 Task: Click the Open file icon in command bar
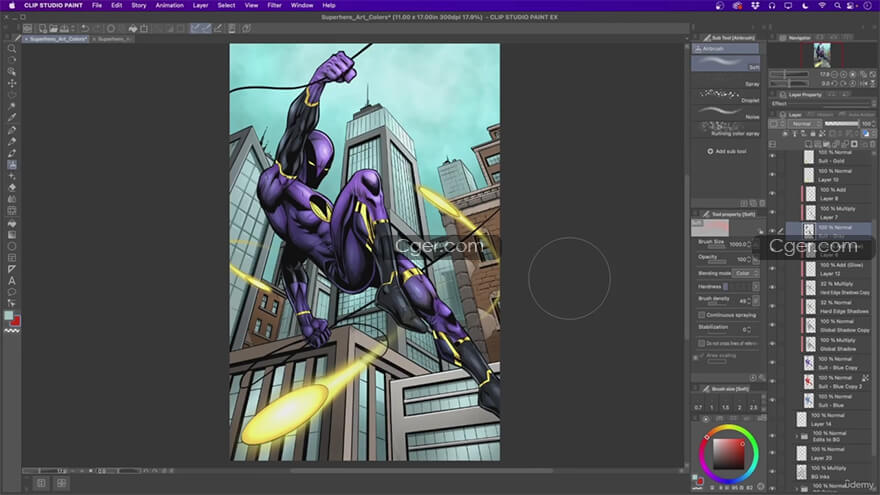click(53, 29)
